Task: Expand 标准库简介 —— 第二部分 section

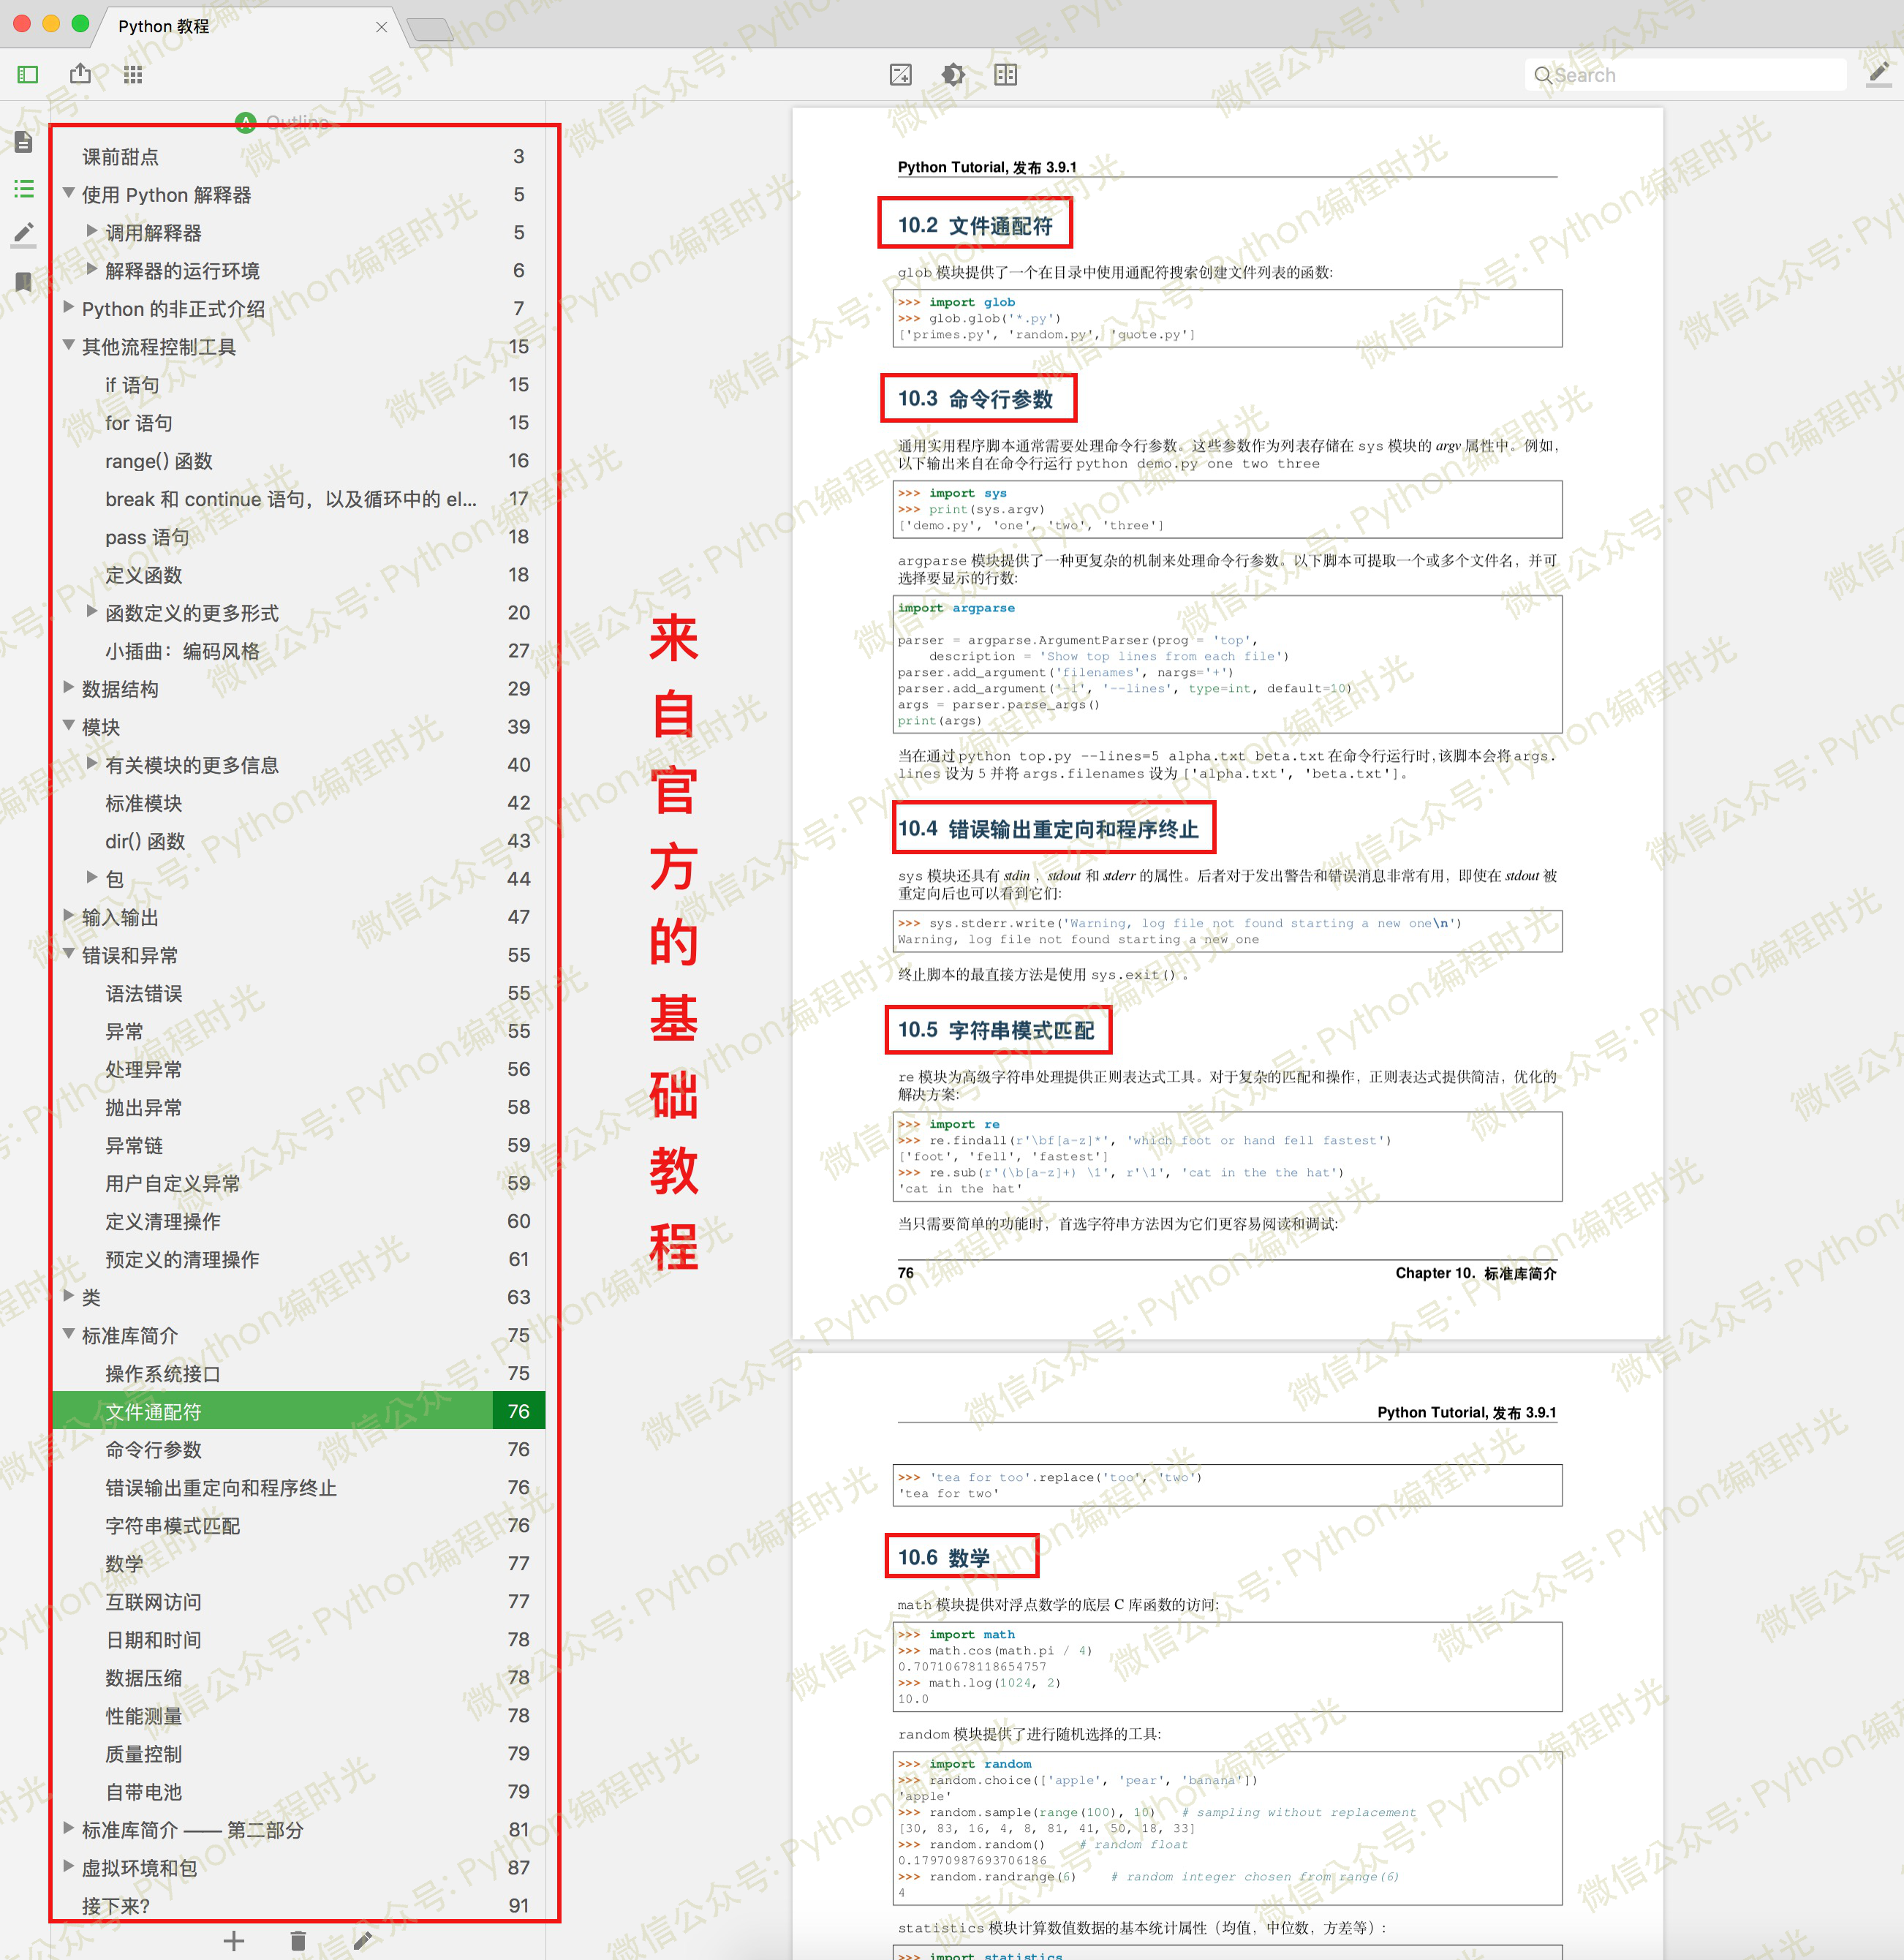Action: coord(69,1828)
